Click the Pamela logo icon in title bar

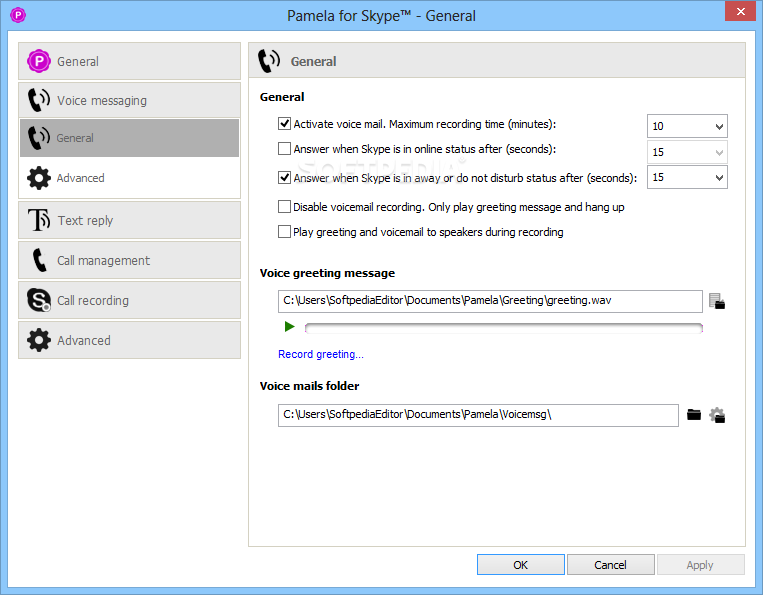(x=18, y=15)
